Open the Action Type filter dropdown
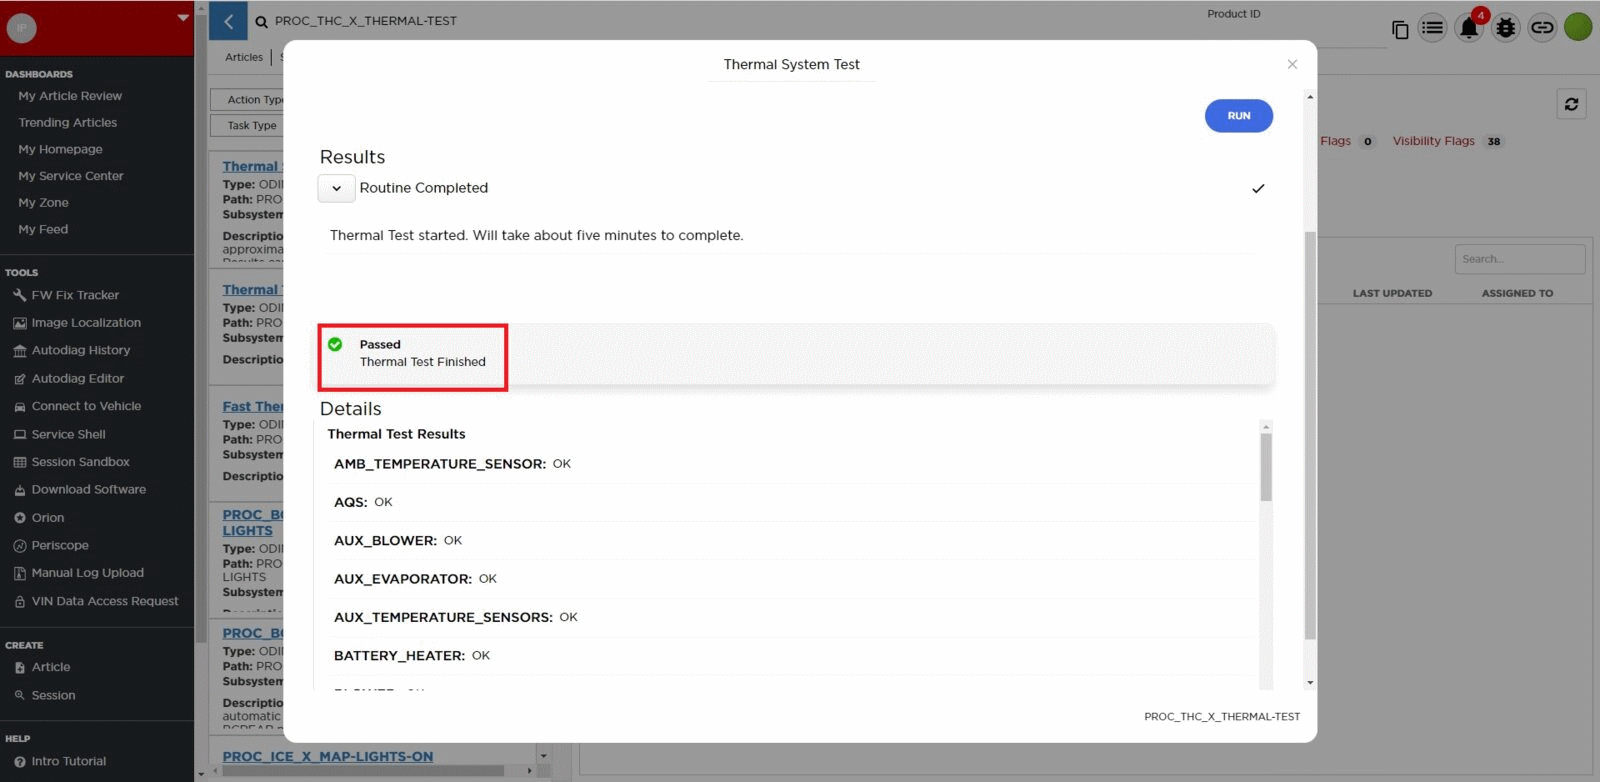The height and width of the screenshot is (782, 1600). [248, 100]
